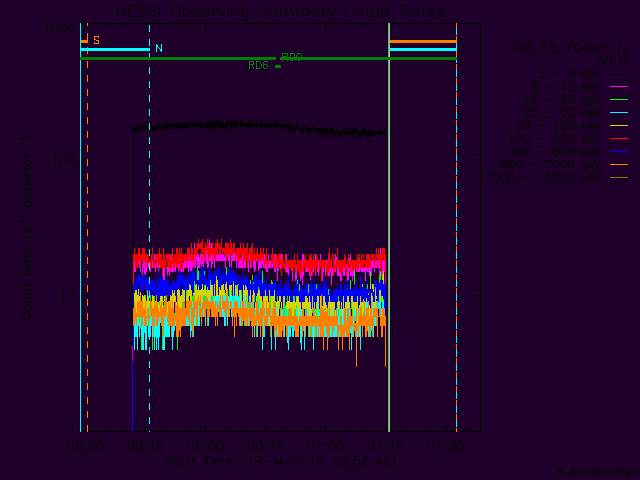Select the '800 - 7000 keV' legend label

tap(551, 164)
